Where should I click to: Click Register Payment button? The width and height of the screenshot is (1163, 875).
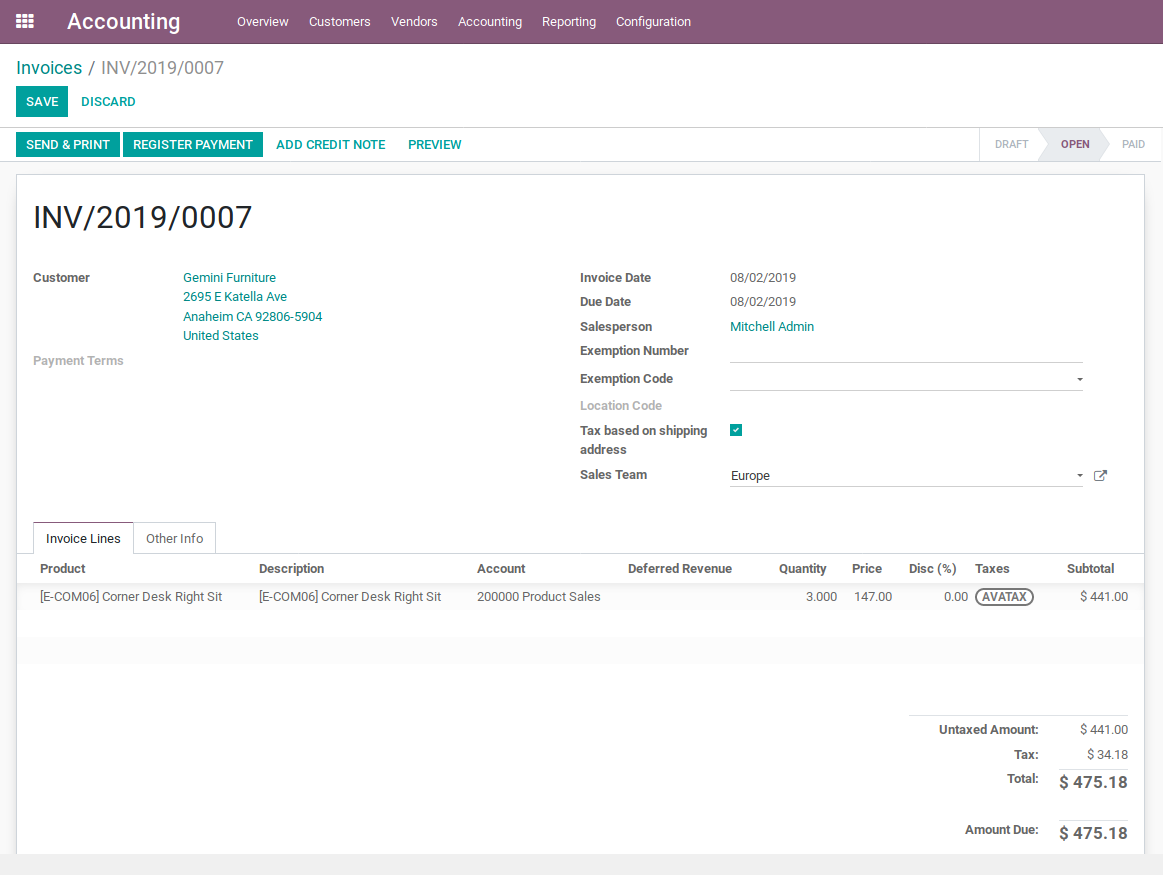(x=192, y=145)
